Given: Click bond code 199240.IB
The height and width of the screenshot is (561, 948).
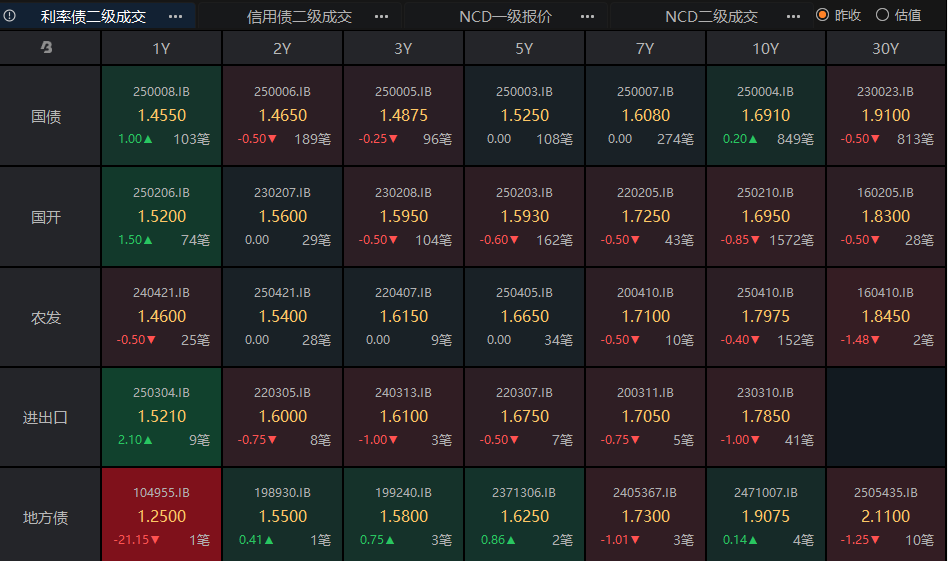Looking at the screenshot, I should (403, 493).
